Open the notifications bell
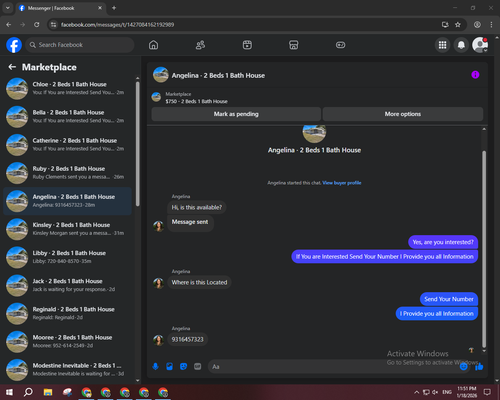The height and width of the screenshot is (400, 500). point(461,45)
